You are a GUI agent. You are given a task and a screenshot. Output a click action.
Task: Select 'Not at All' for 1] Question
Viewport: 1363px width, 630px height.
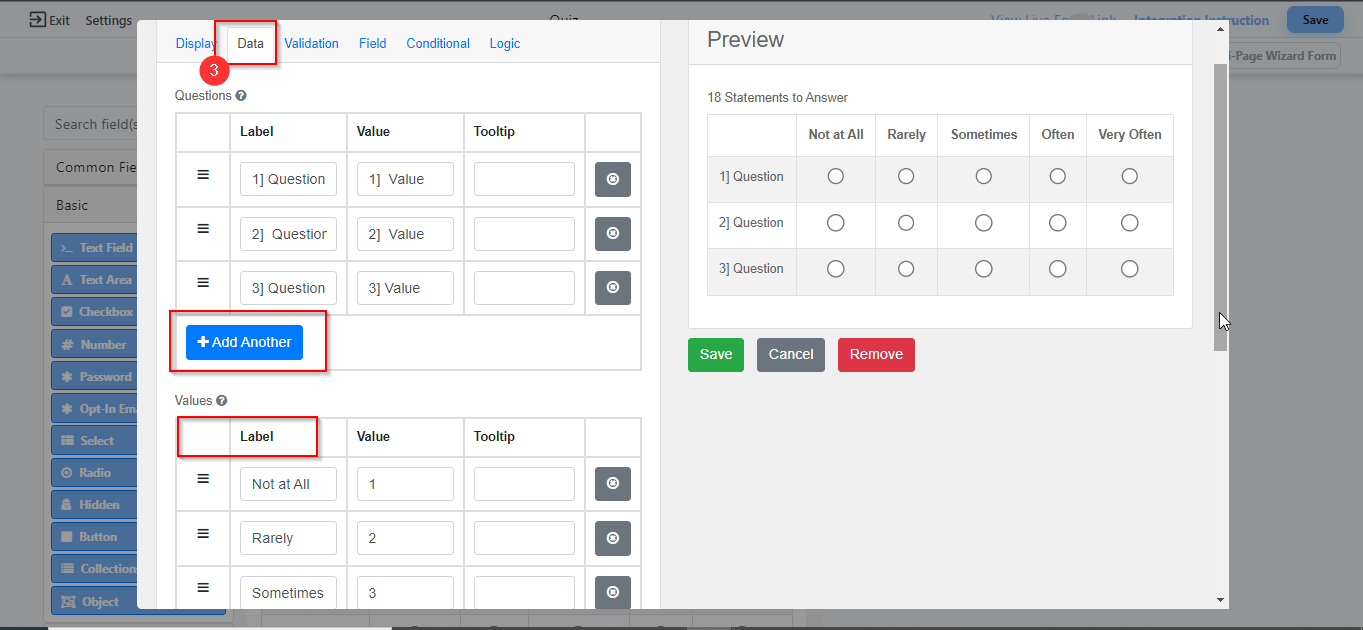coord(836,176)
